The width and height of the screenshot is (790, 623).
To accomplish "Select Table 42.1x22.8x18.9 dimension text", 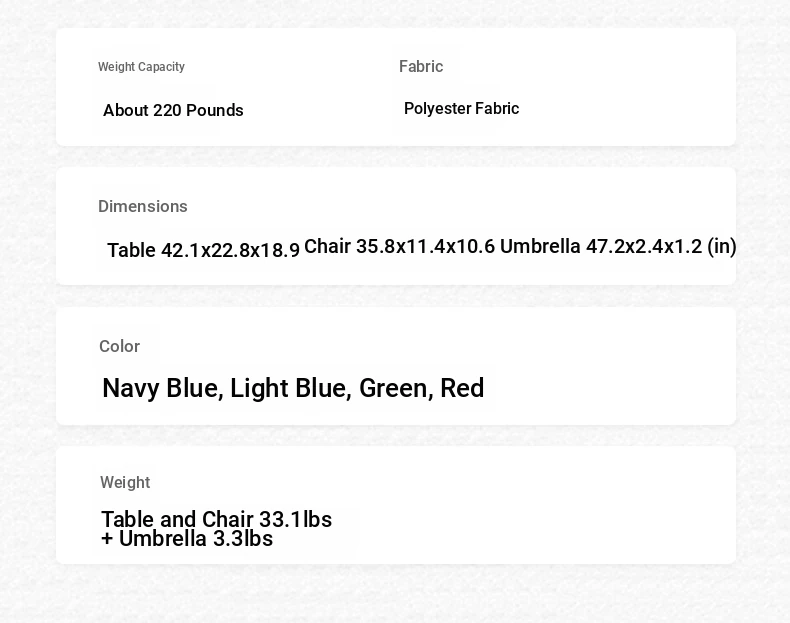I will 204,250.
